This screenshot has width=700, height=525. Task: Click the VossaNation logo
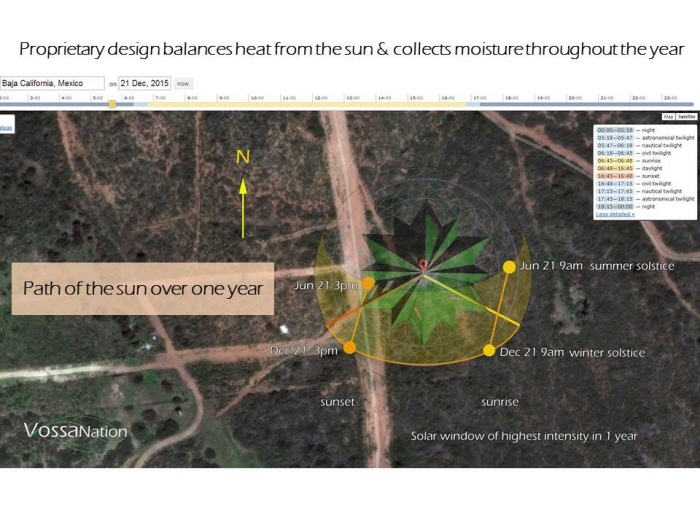[76, 431]
